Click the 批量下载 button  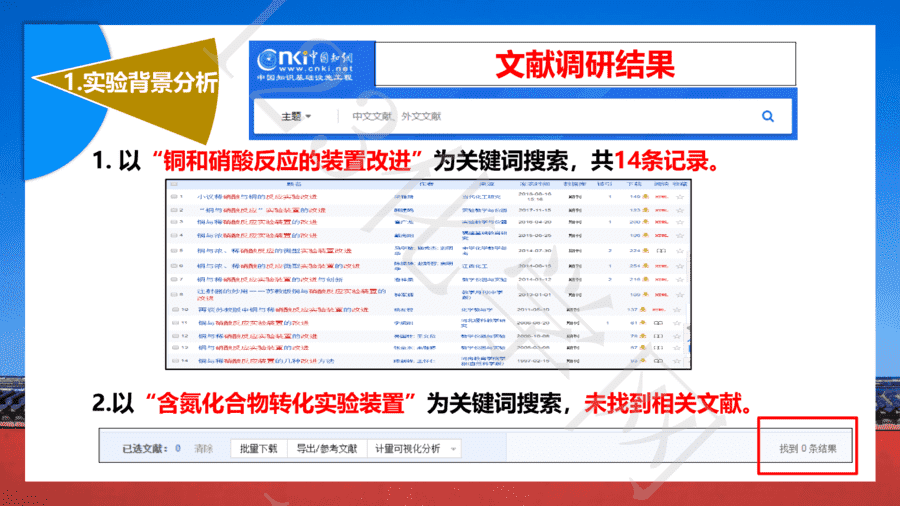[x=258, y=449]
